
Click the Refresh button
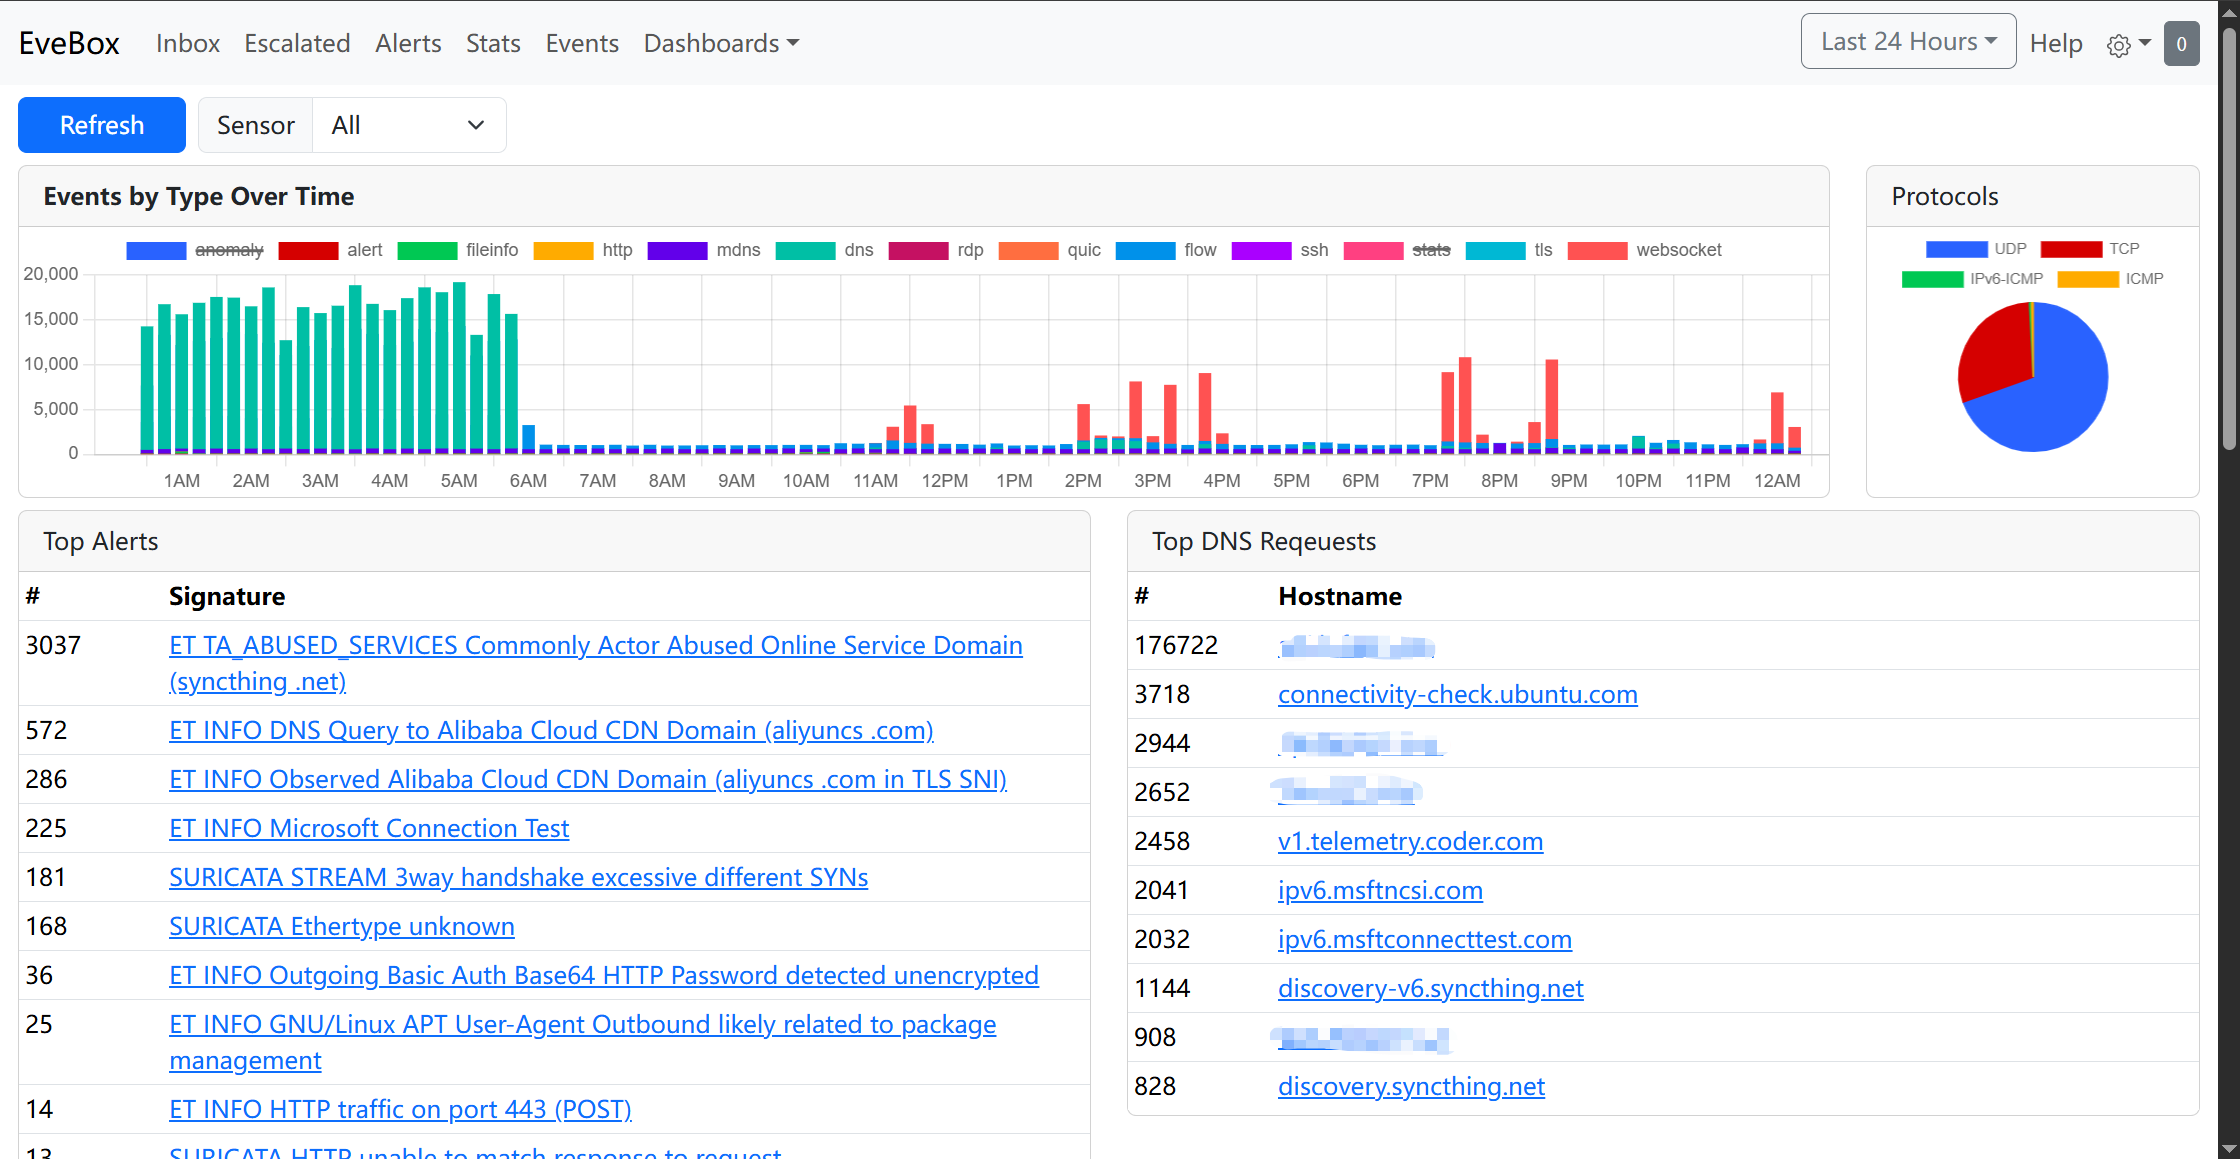coord(102,125)
